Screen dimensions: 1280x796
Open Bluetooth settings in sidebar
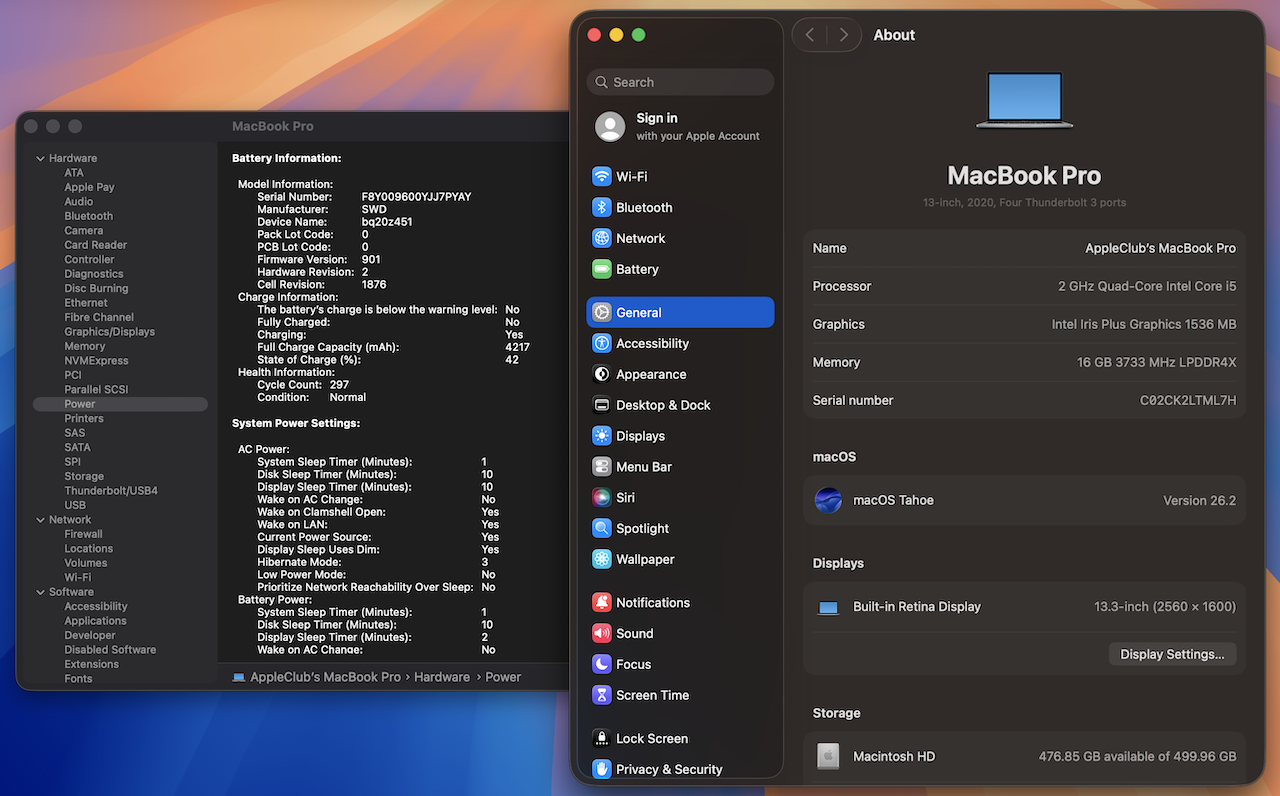click(644, 208)
